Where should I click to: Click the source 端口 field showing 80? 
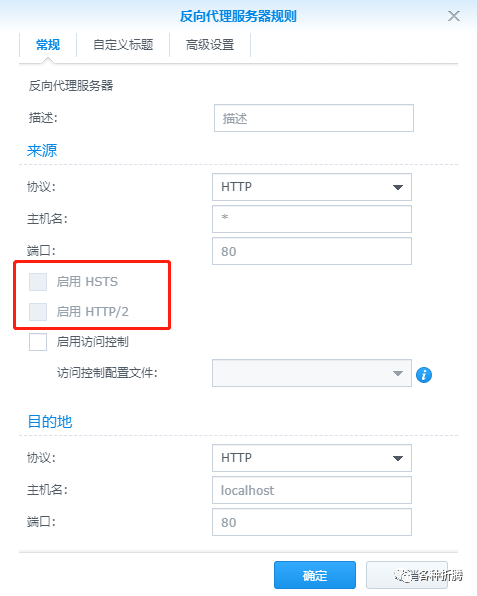click(x=312, y=251)
